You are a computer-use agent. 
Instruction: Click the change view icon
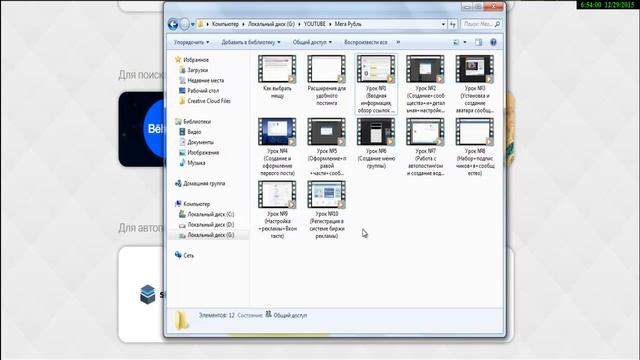point(456,42)
